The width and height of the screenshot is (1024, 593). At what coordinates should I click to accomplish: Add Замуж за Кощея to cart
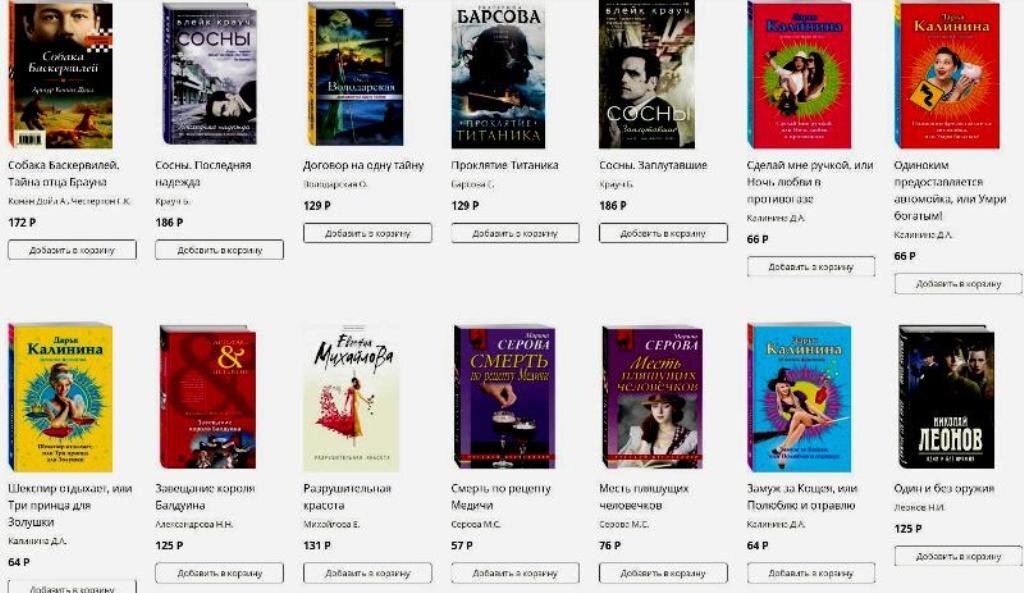coord(811,573)
